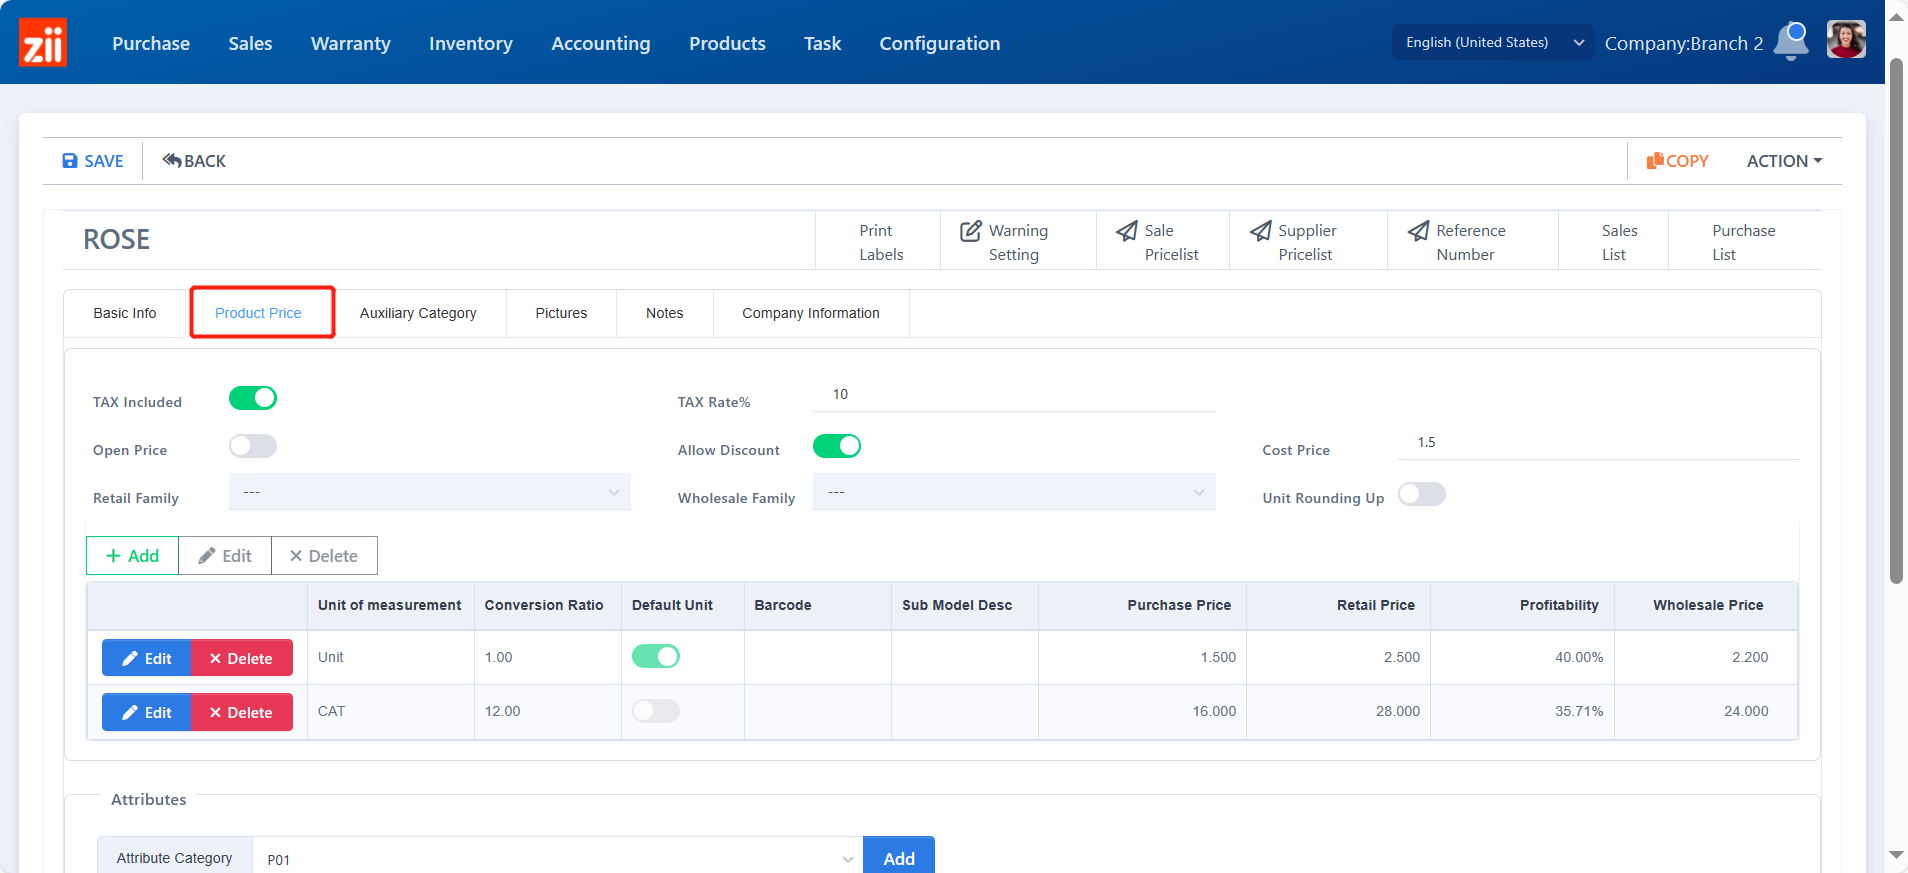Disable the TAX Included toggle

point(253,398)
